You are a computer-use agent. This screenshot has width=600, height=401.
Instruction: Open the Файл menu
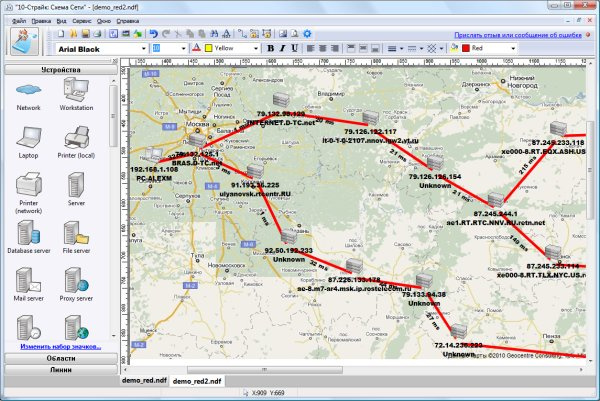coord(20,20)
